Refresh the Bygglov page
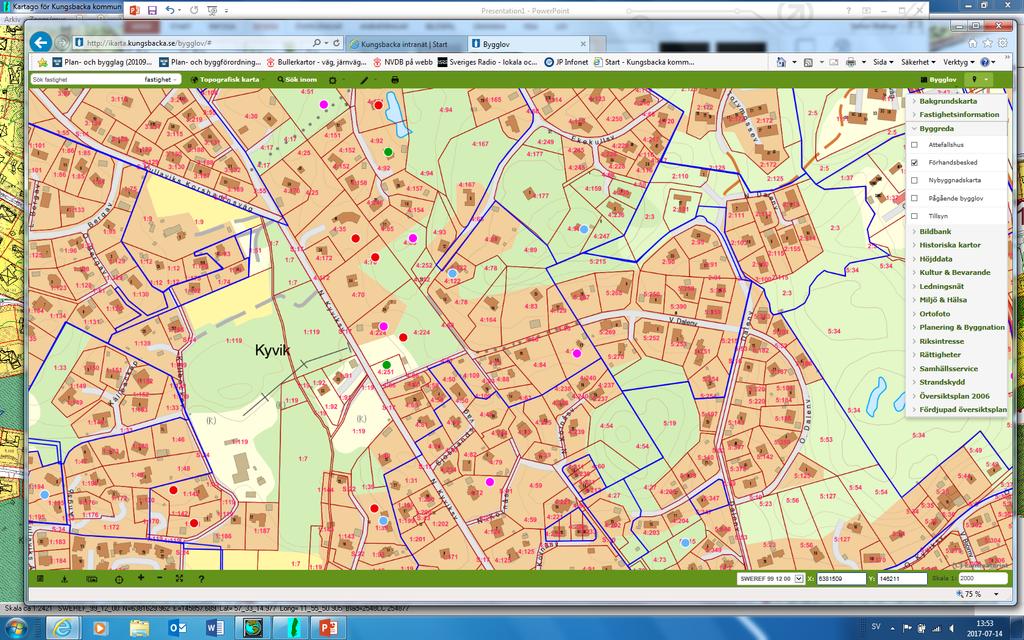Viewport: 1024px width, 640px height. 337,43
